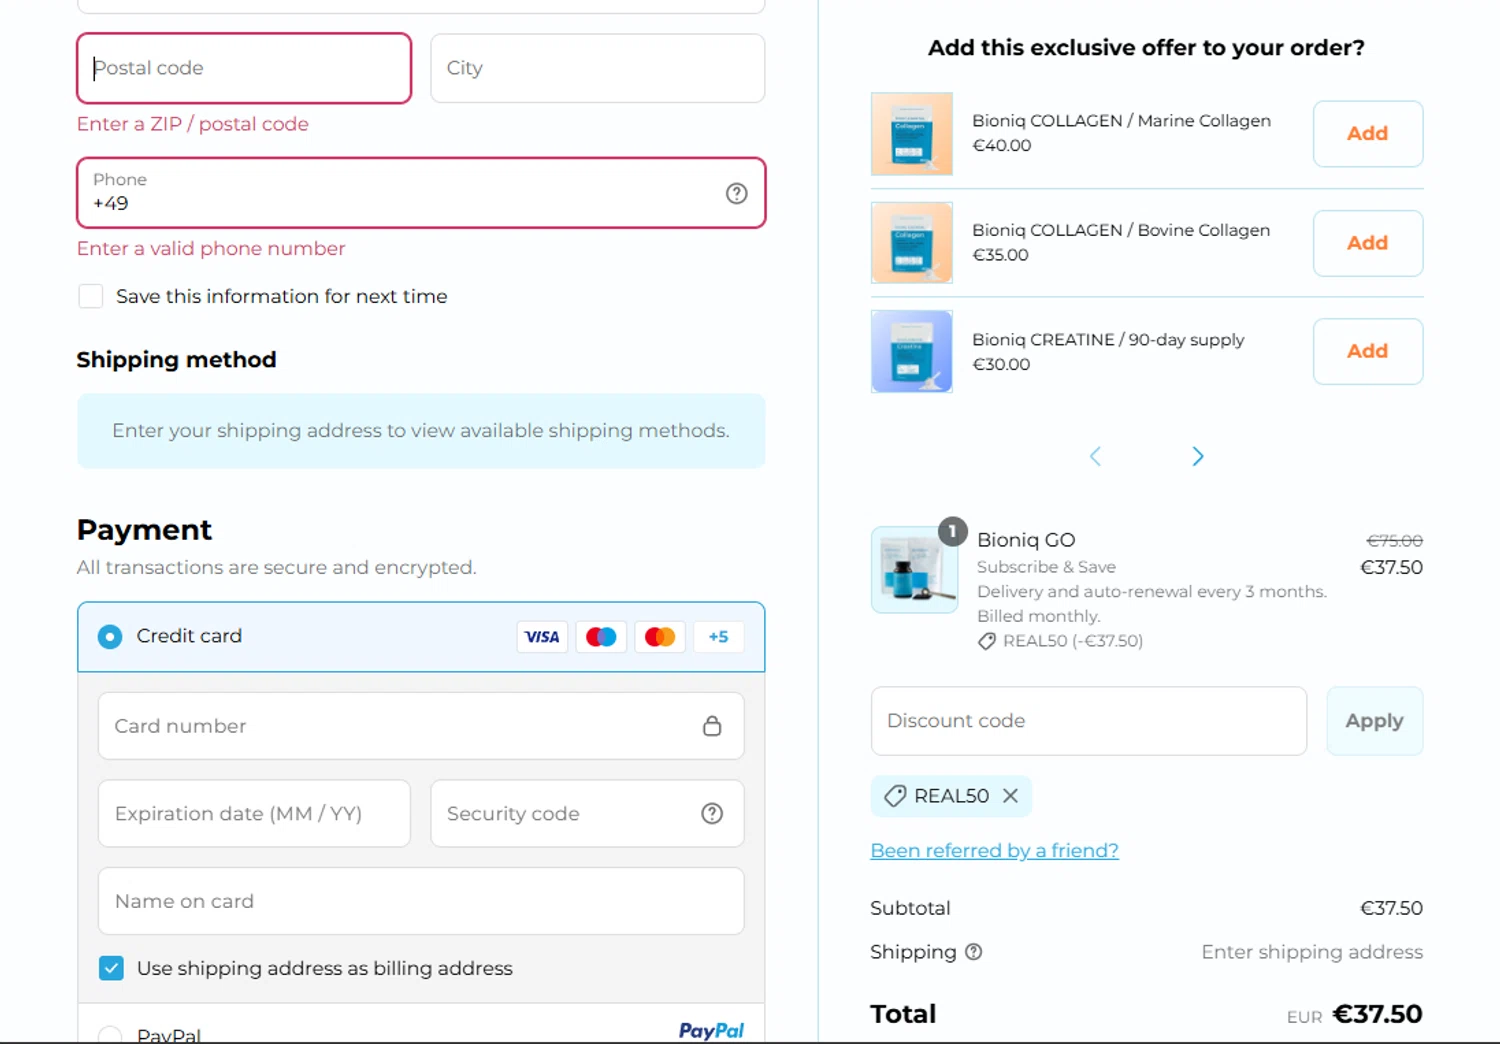
Task: Select the Credit card payment option
Action: pos(110,637)
